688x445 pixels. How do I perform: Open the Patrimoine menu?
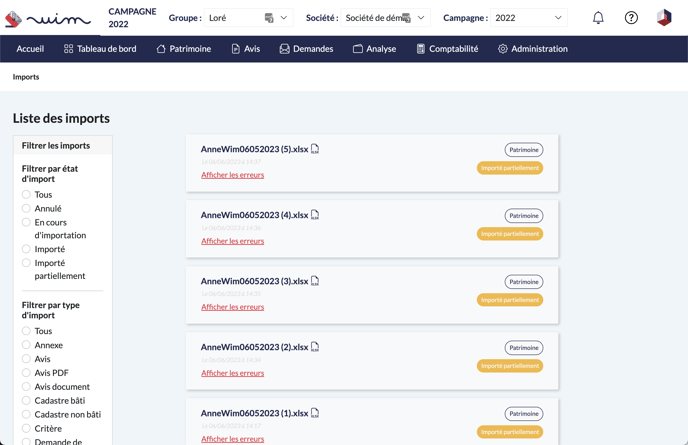tap(184, 48)
